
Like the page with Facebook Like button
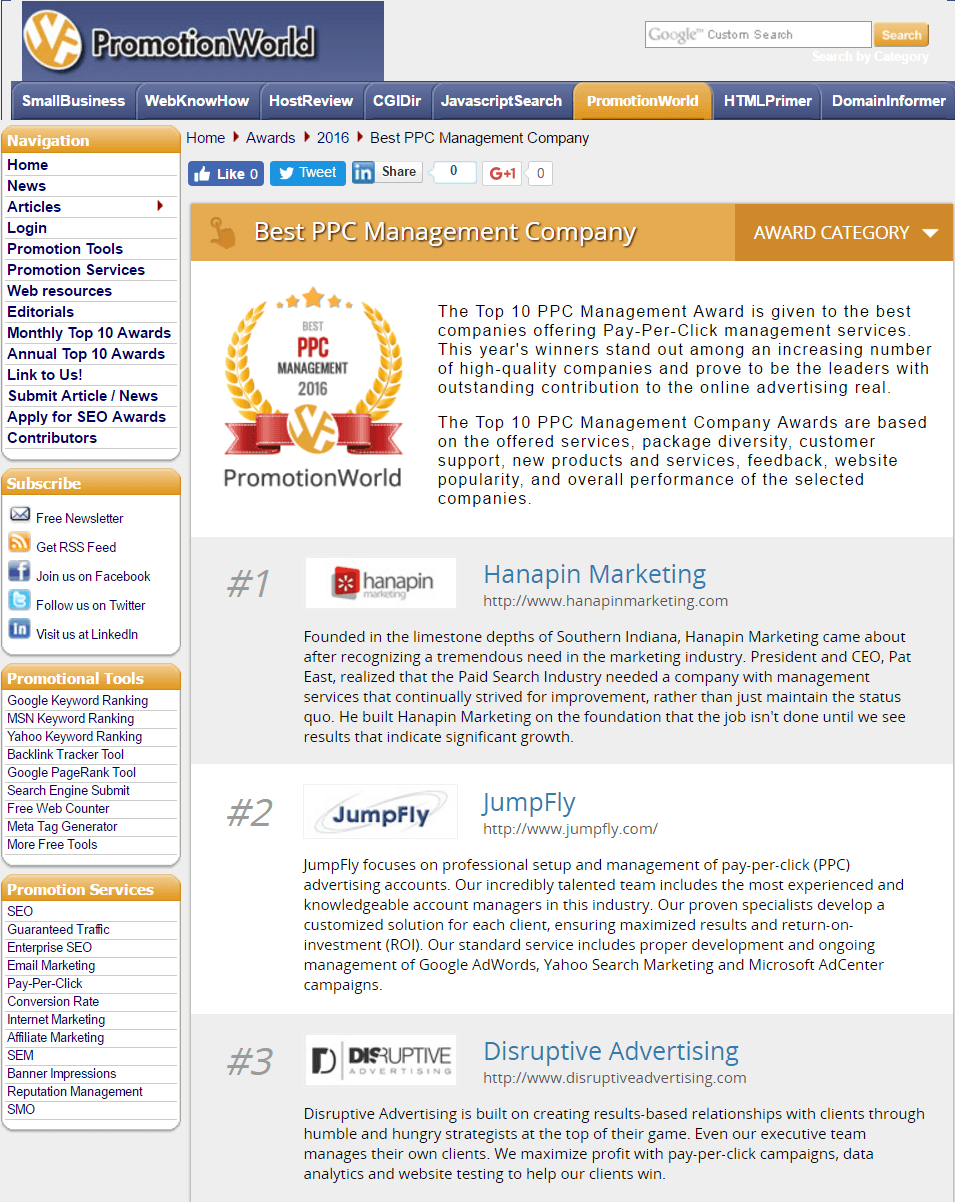click(x=226, y=174)
